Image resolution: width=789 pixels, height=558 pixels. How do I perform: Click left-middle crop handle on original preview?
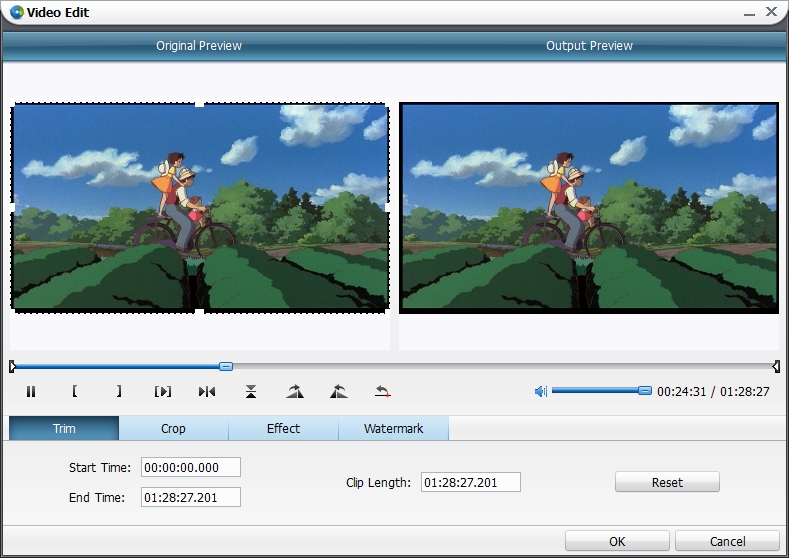[13, 207]
